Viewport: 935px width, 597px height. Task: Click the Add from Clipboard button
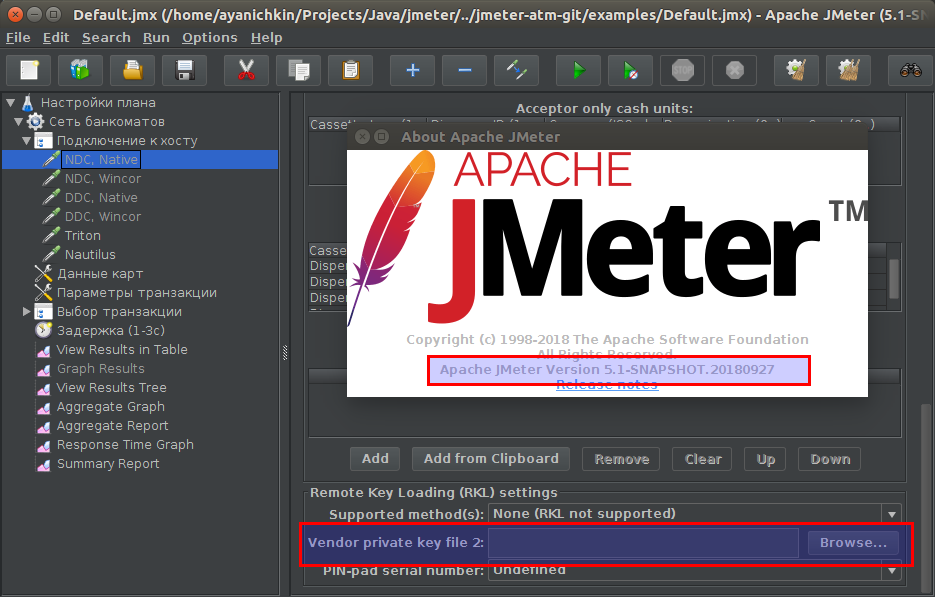click(x=491, y=459)
